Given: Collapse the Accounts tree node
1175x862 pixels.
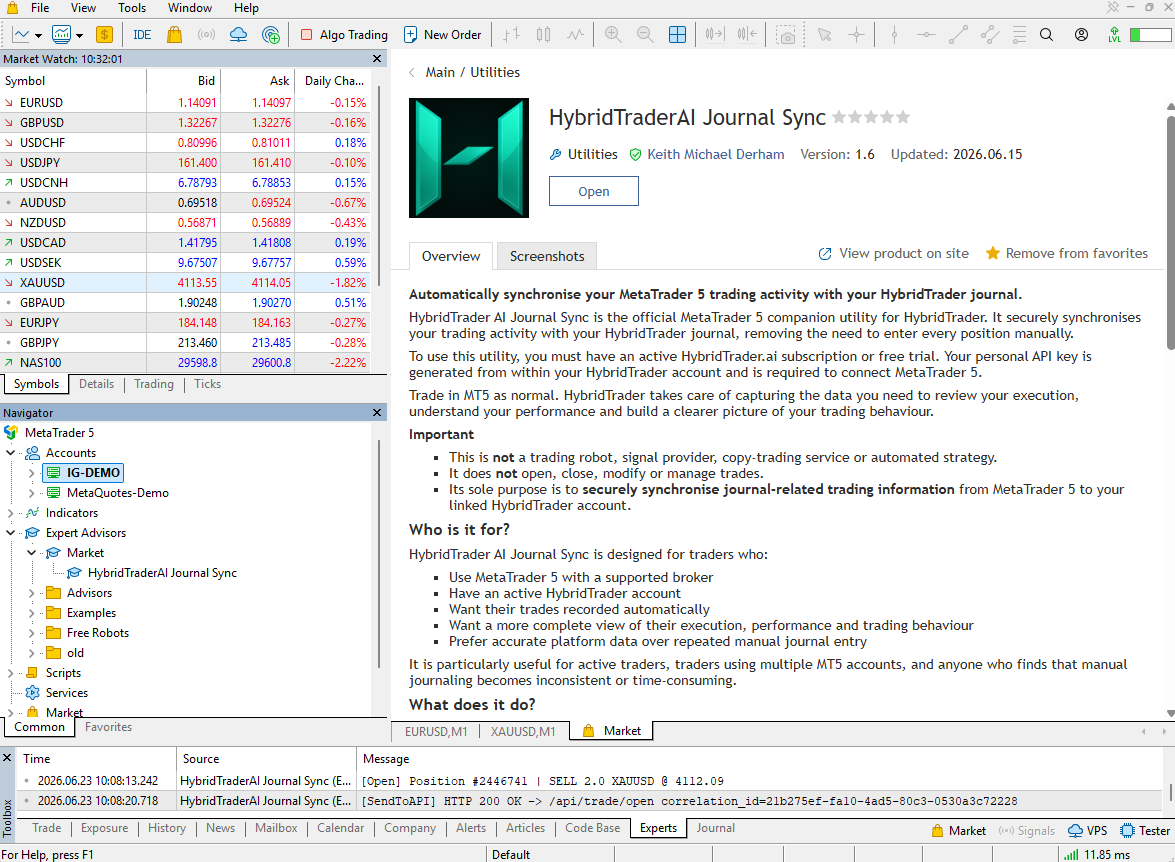Looking at the screenshot, I should tap(10, 452).
